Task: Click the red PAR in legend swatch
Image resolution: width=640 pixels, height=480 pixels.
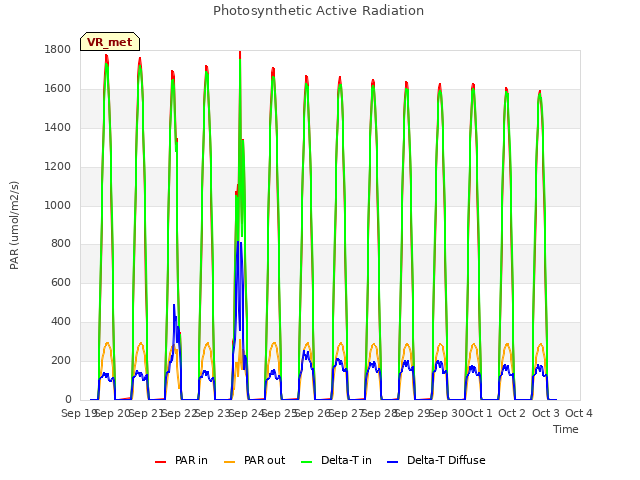Action: click(x=160, y=462)
